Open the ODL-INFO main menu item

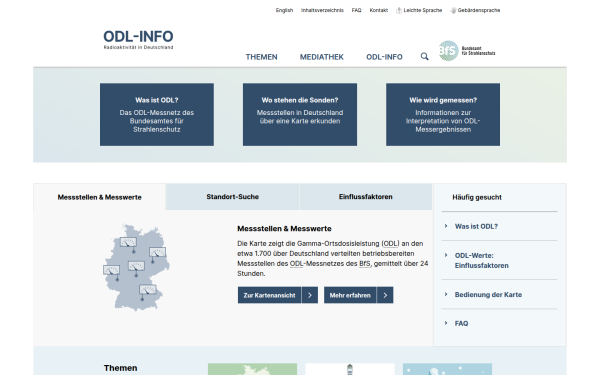(384, 57)
